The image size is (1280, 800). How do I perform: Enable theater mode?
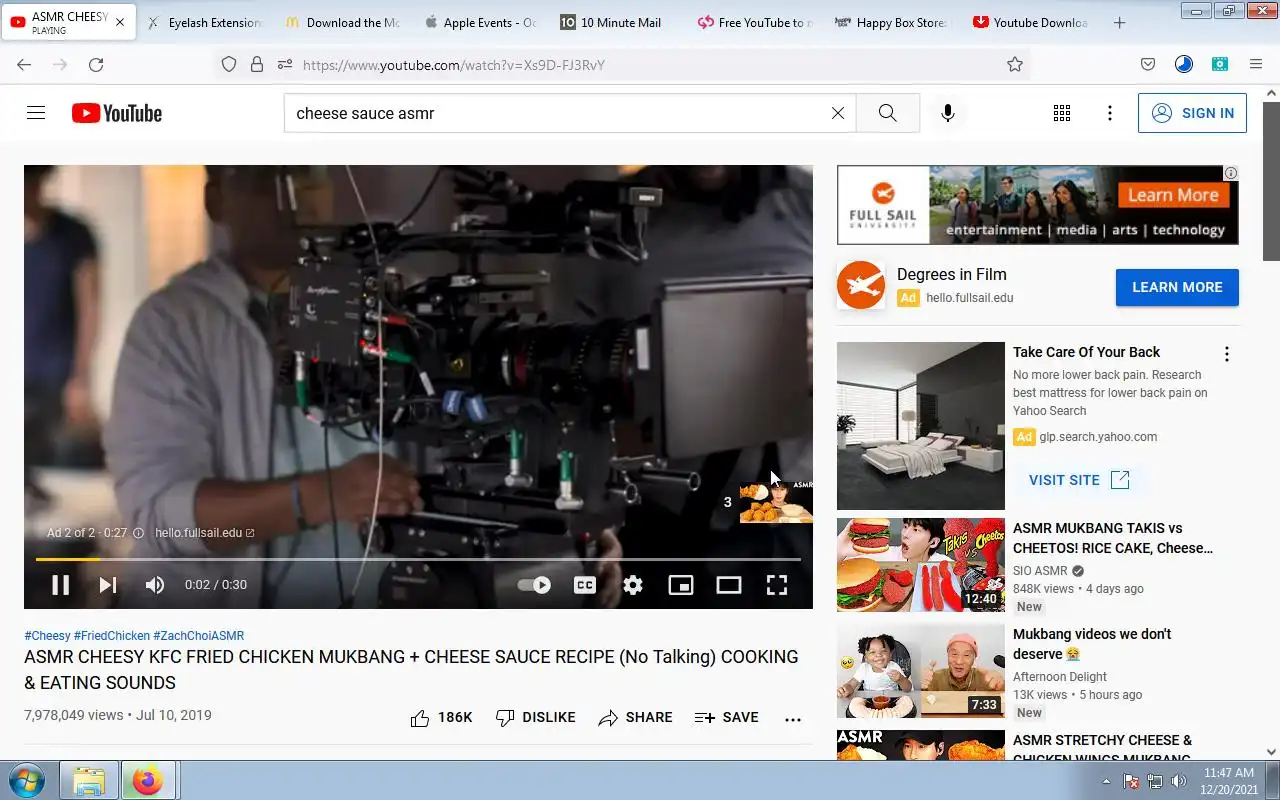coord(729,585)
